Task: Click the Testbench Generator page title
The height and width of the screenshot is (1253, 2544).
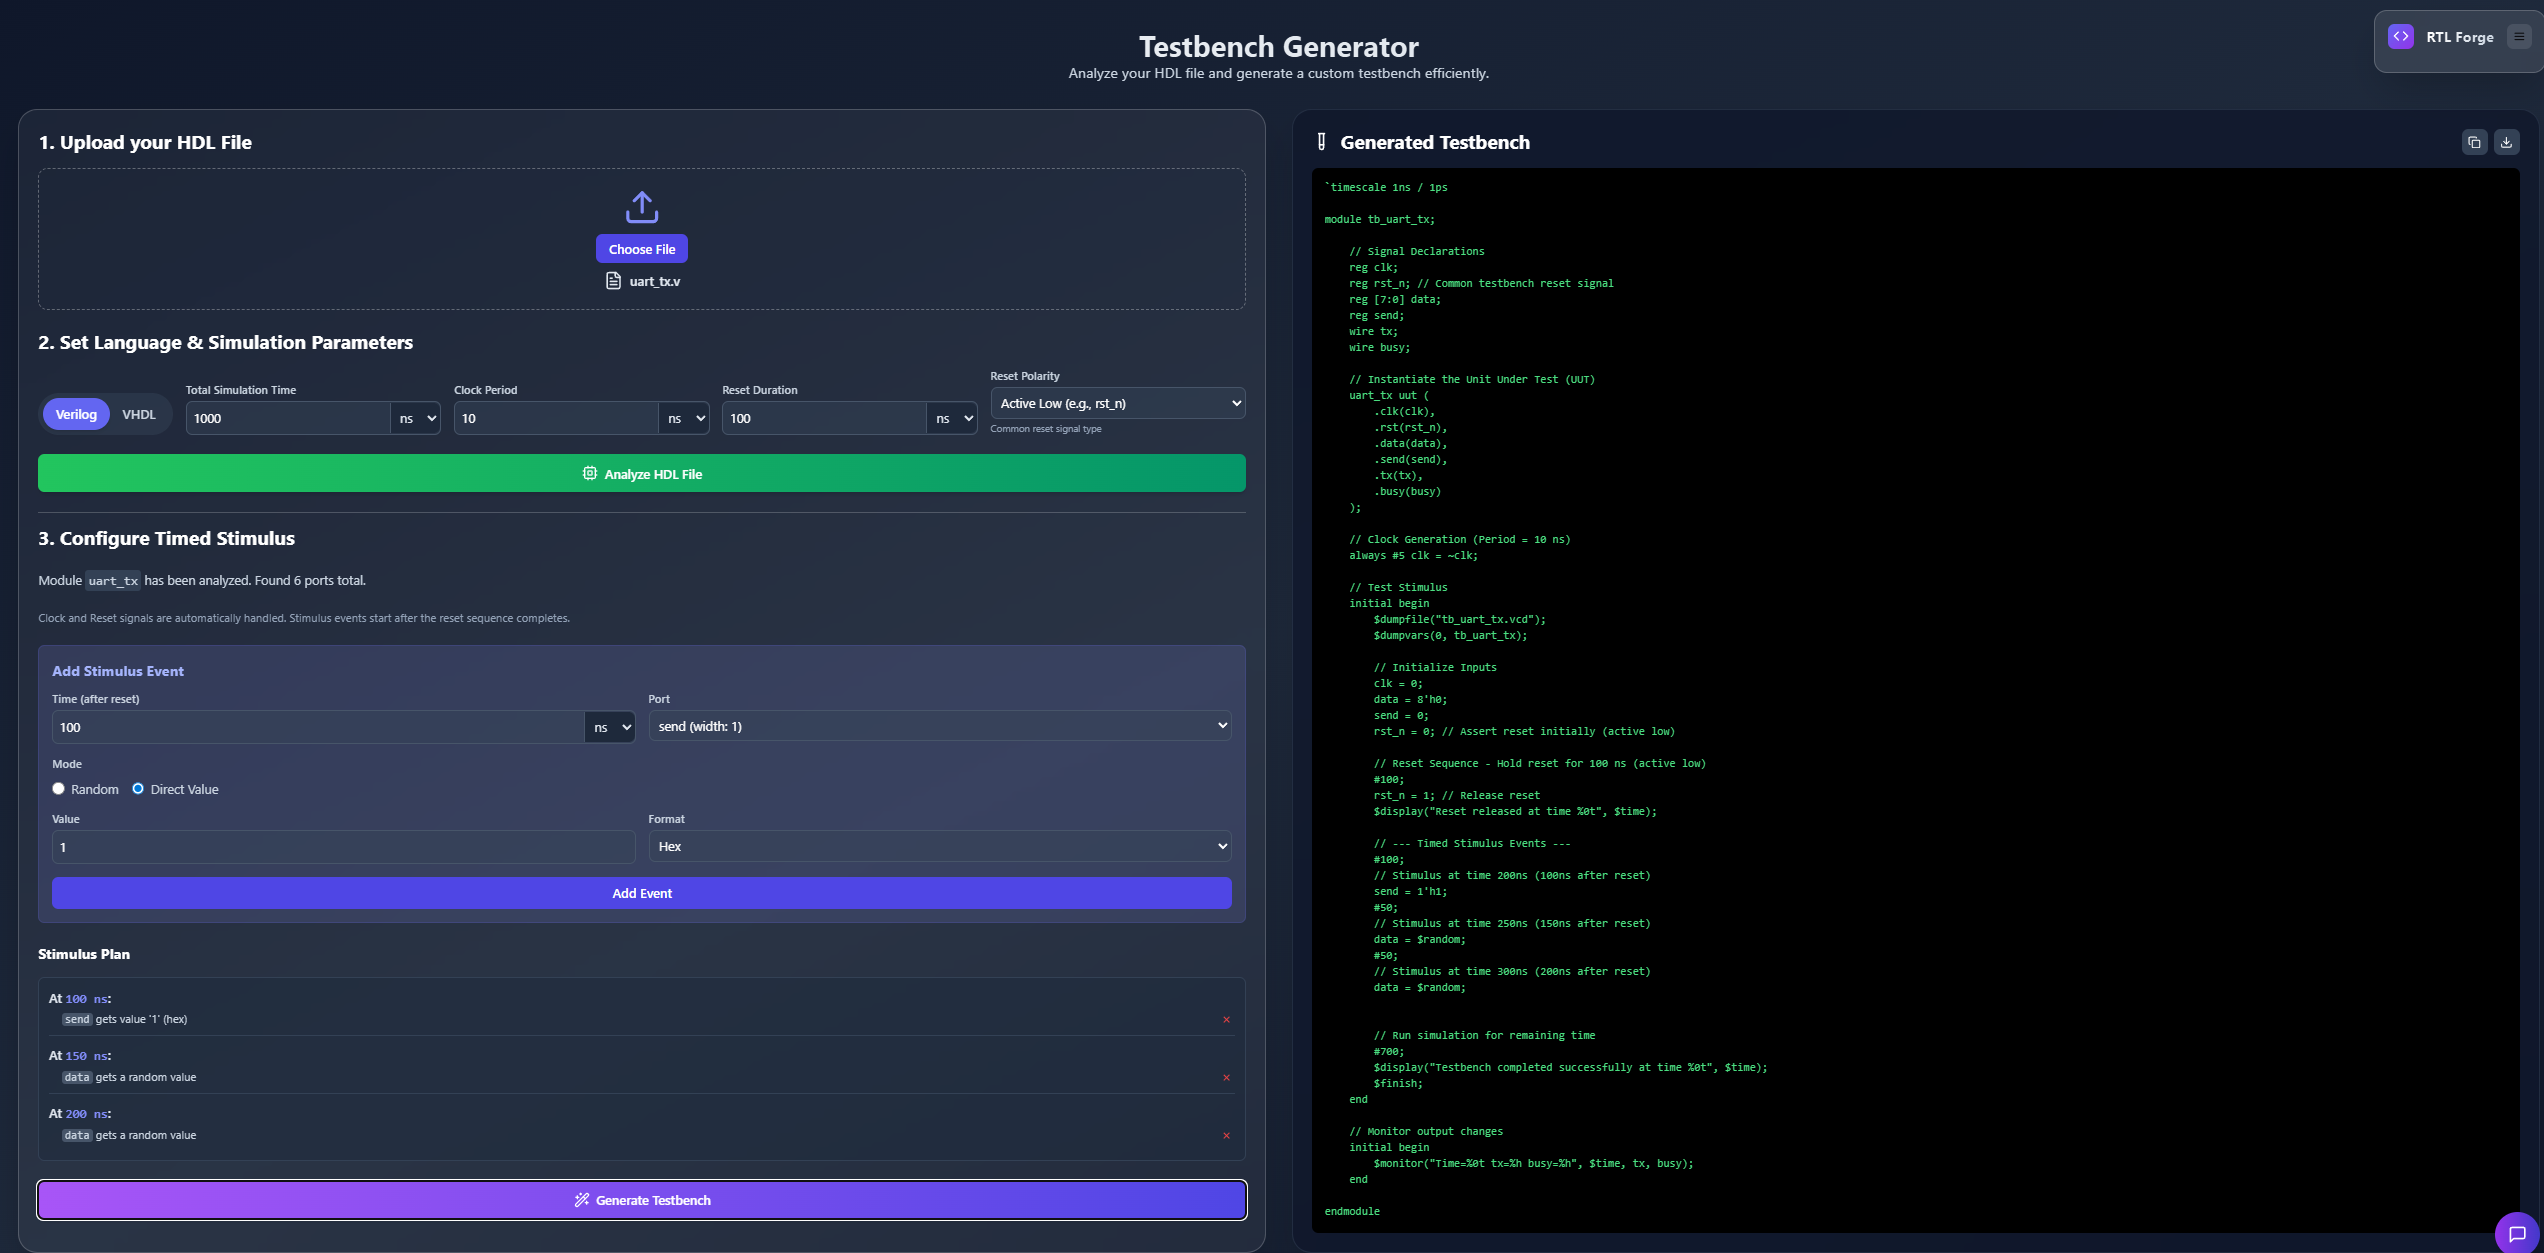Action: click(1279, 46)
